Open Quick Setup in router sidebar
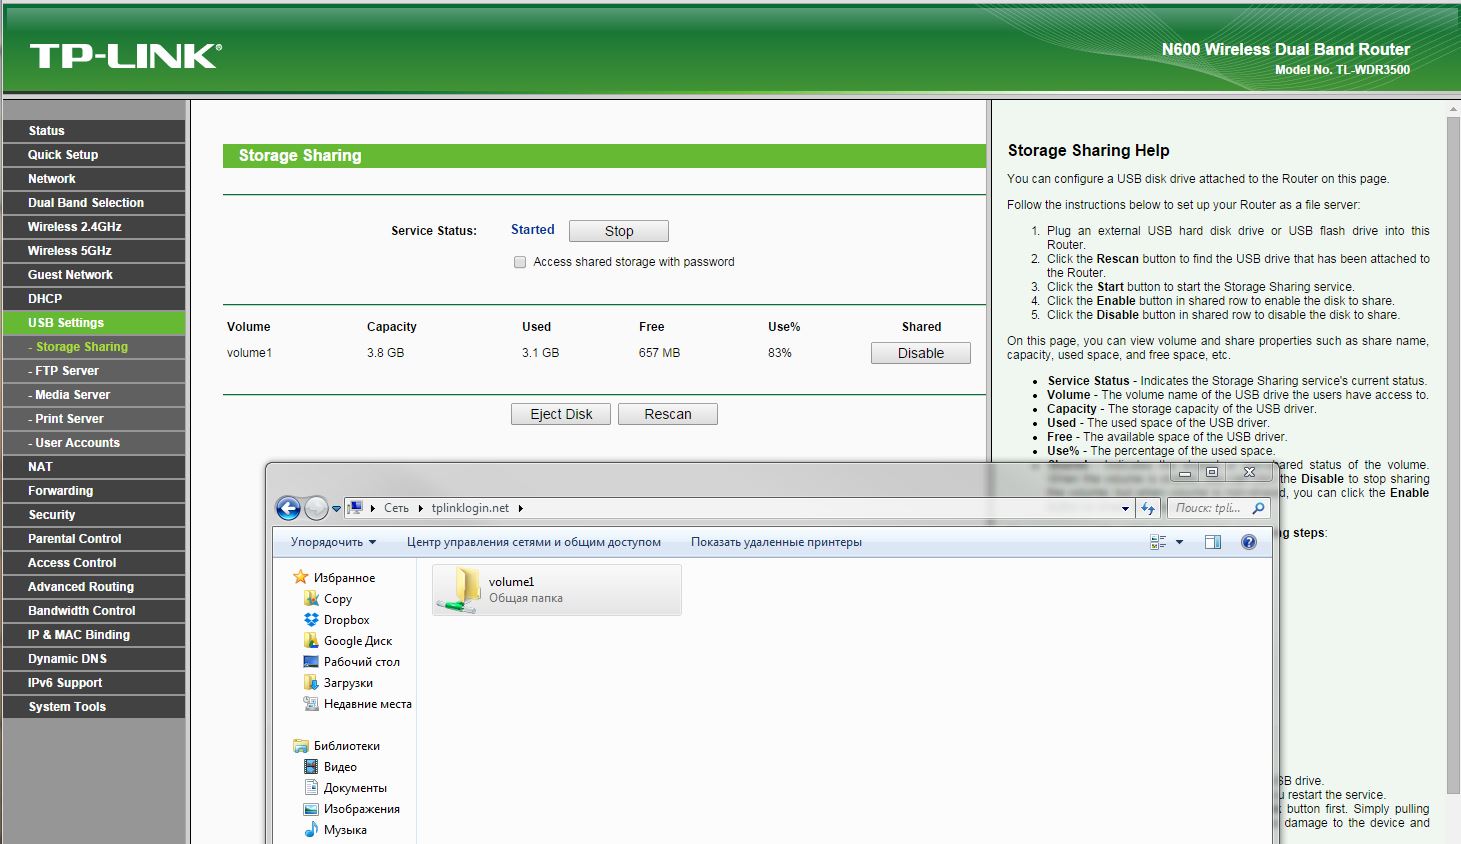Viewport: 1461px width, 844px height. 94,155
